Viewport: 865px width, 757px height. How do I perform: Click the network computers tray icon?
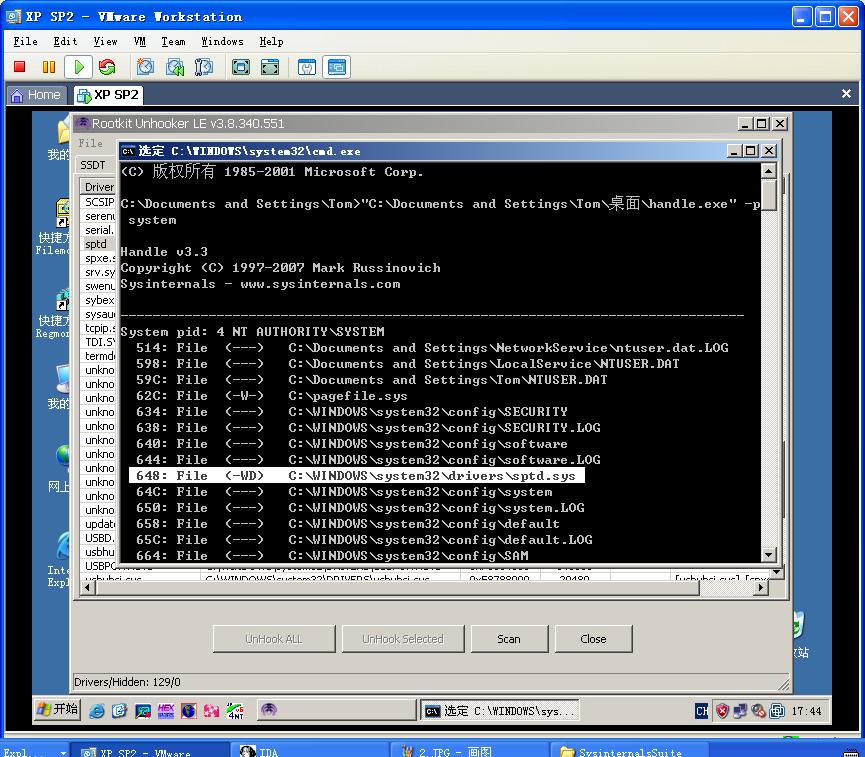tap(740, 711)
